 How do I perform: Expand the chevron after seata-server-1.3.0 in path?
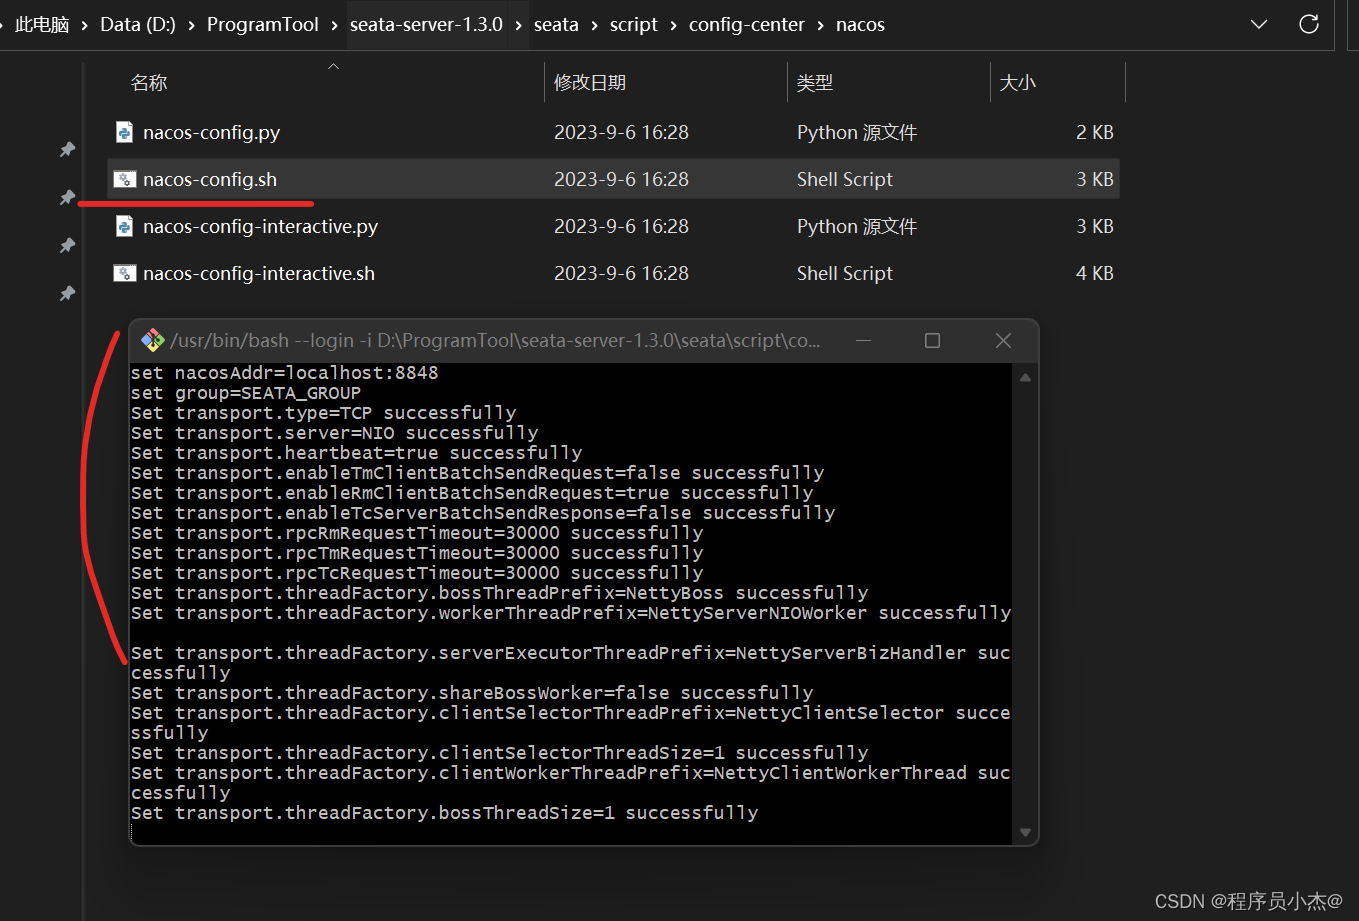click(x=519, y=25)
